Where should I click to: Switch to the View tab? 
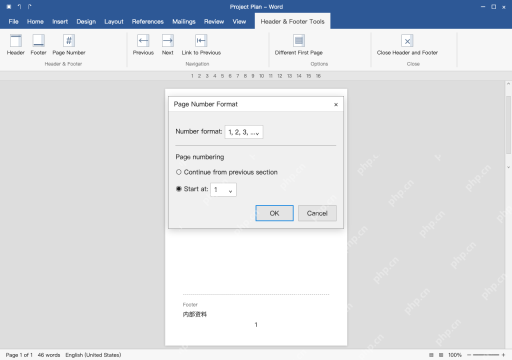pyautogui.click(x=239, y=22)
